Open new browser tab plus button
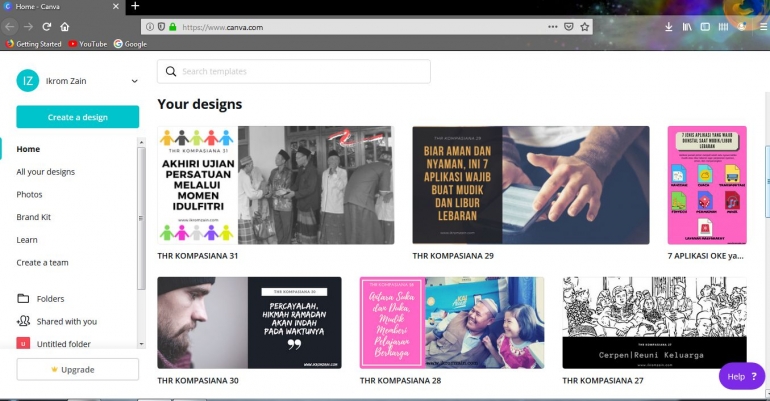Image resolution: width=770 pixels, height=401 pixels. (x=135, y=6)
